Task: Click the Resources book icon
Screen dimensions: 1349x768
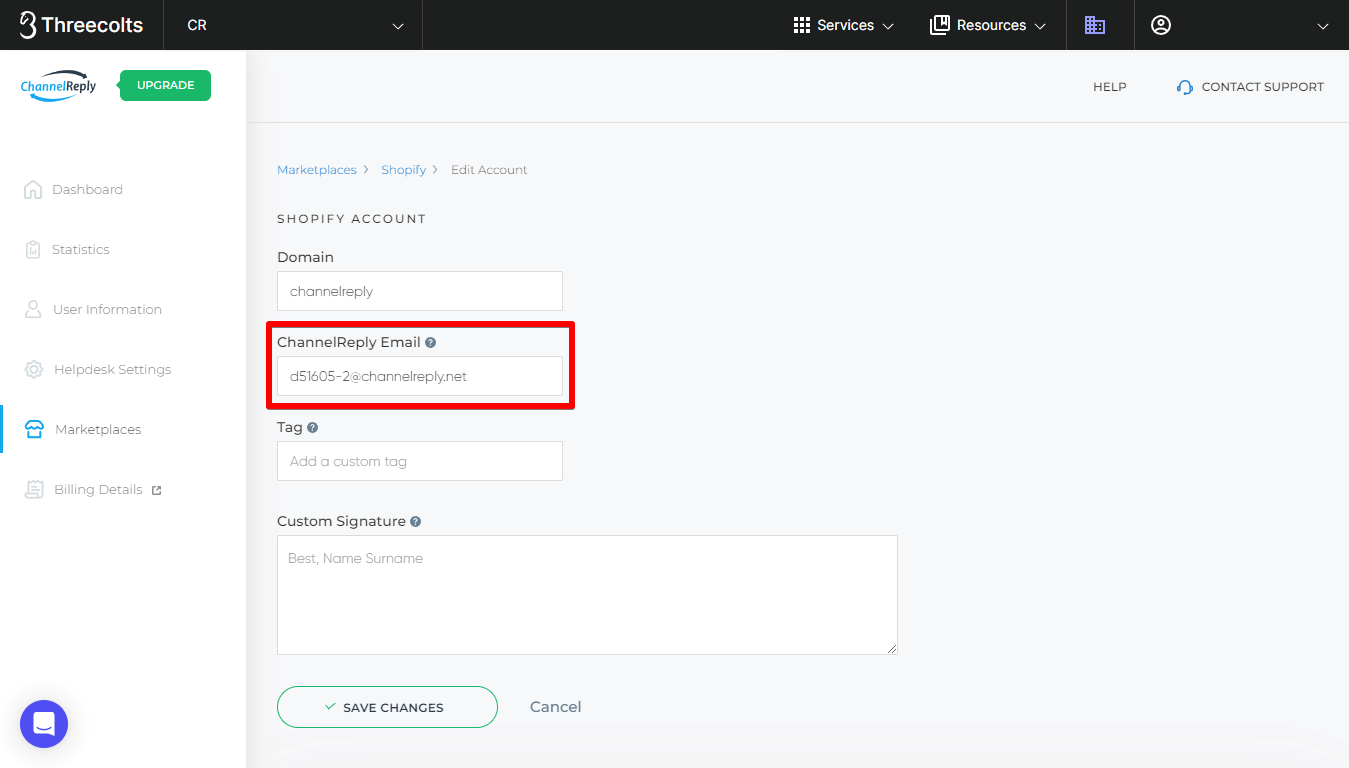Action: pos(939,25)
